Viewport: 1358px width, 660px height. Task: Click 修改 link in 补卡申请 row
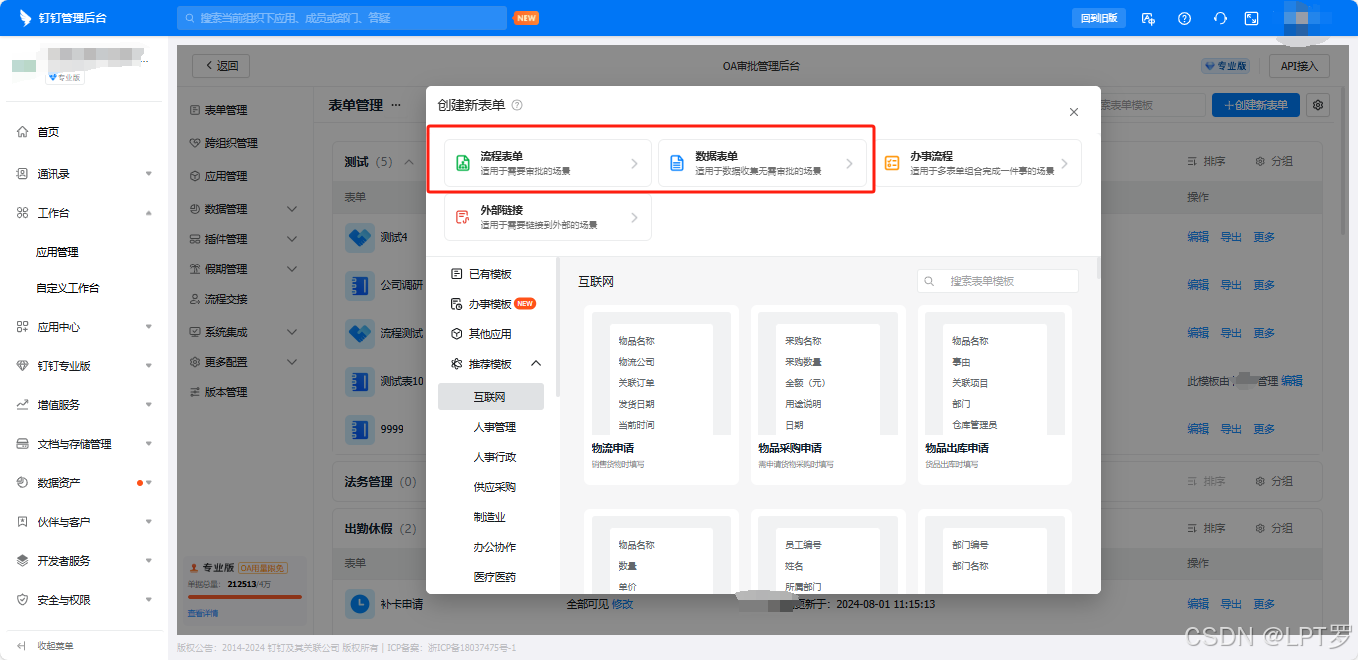pos(622,604)
